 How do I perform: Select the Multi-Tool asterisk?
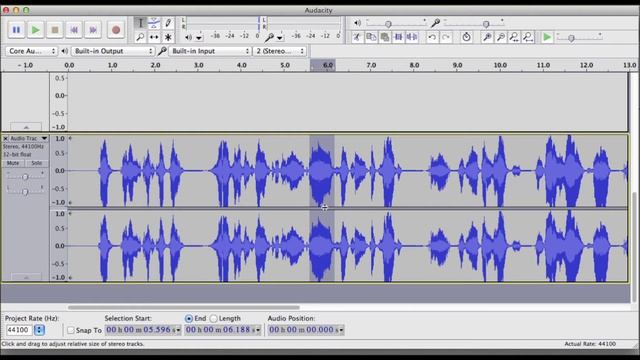coord(168,37)
